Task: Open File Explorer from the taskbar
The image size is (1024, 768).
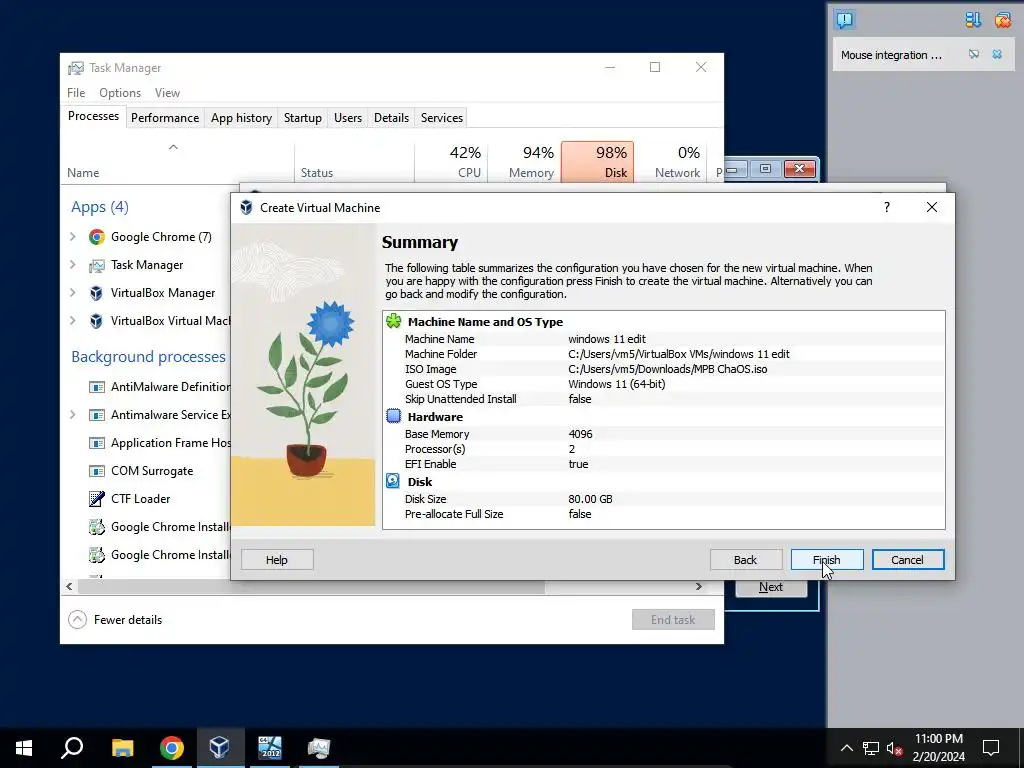Action: [122, 748]
